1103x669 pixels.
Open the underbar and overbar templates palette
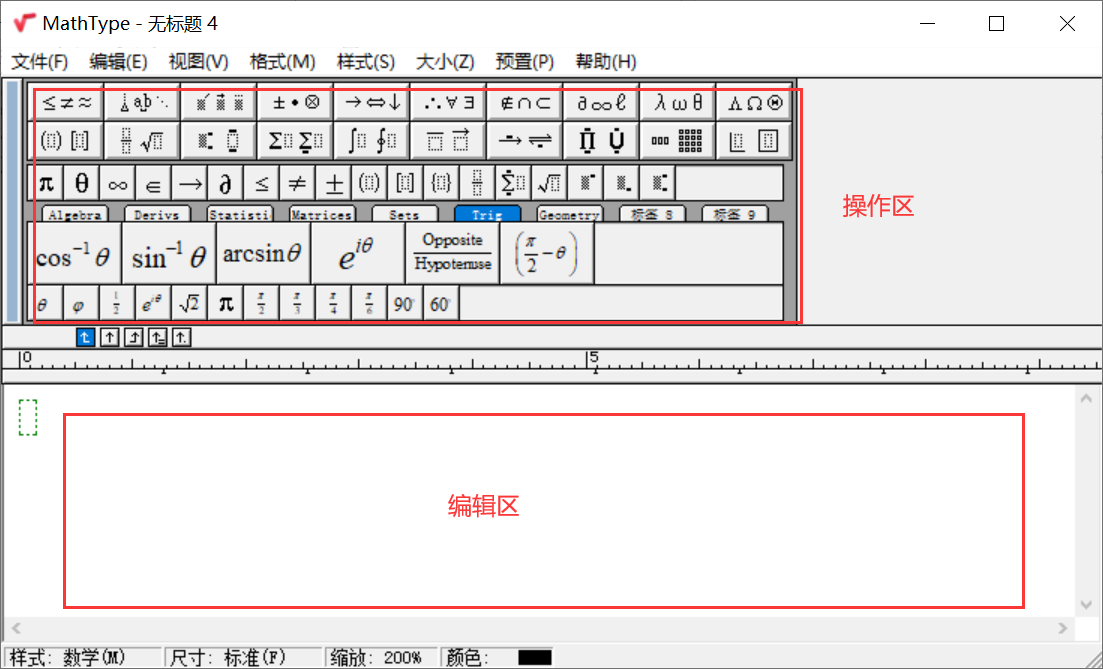(x=448, y=141)
